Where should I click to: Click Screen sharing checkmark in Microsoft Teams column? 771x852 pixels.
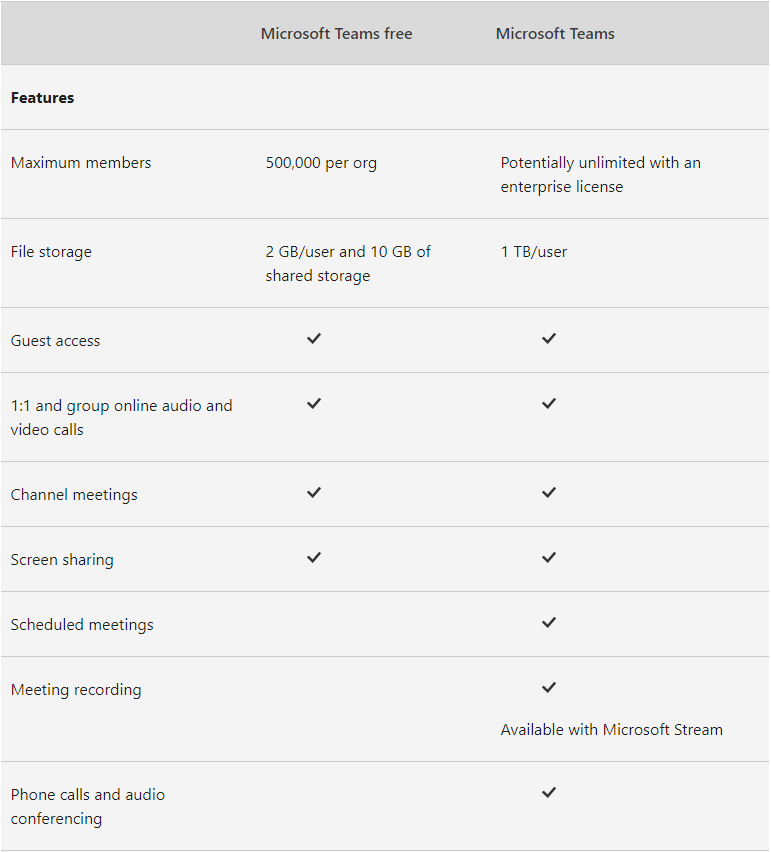(548, 558)
